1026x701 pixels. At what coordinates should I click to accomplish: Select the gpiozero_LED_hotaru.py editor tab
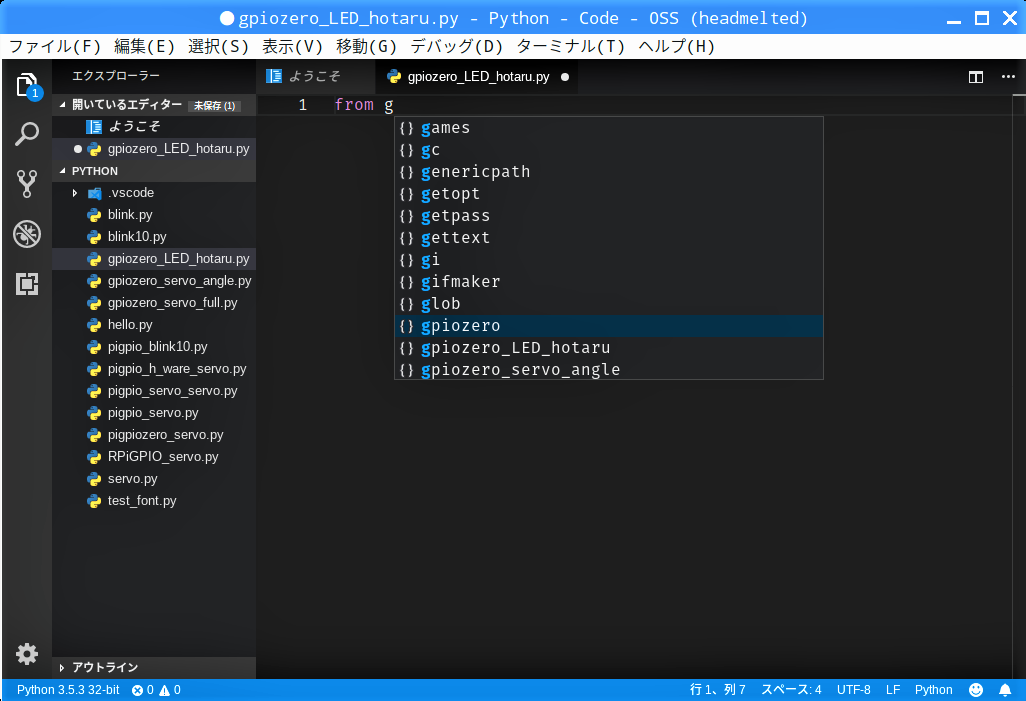[x=478, y=77]
